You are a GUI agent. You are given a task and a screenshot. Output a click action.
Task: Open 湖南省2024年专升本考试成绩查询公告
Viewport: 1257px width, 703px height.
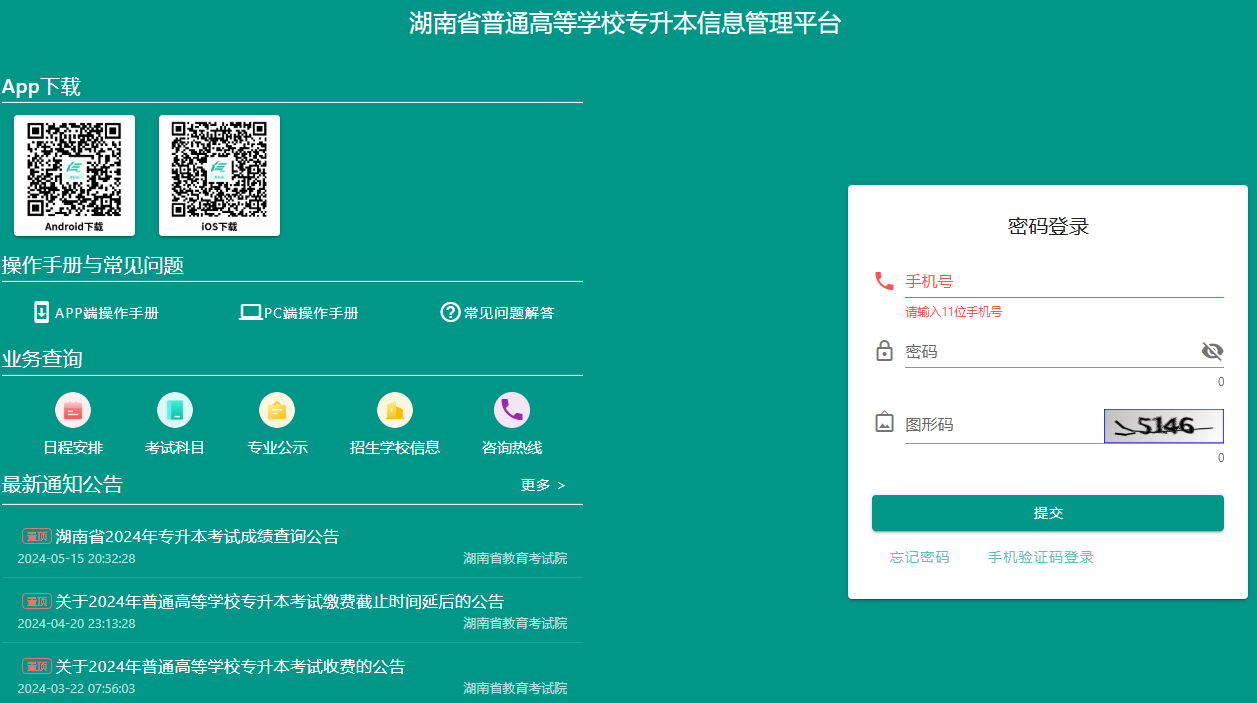[197, 537]
